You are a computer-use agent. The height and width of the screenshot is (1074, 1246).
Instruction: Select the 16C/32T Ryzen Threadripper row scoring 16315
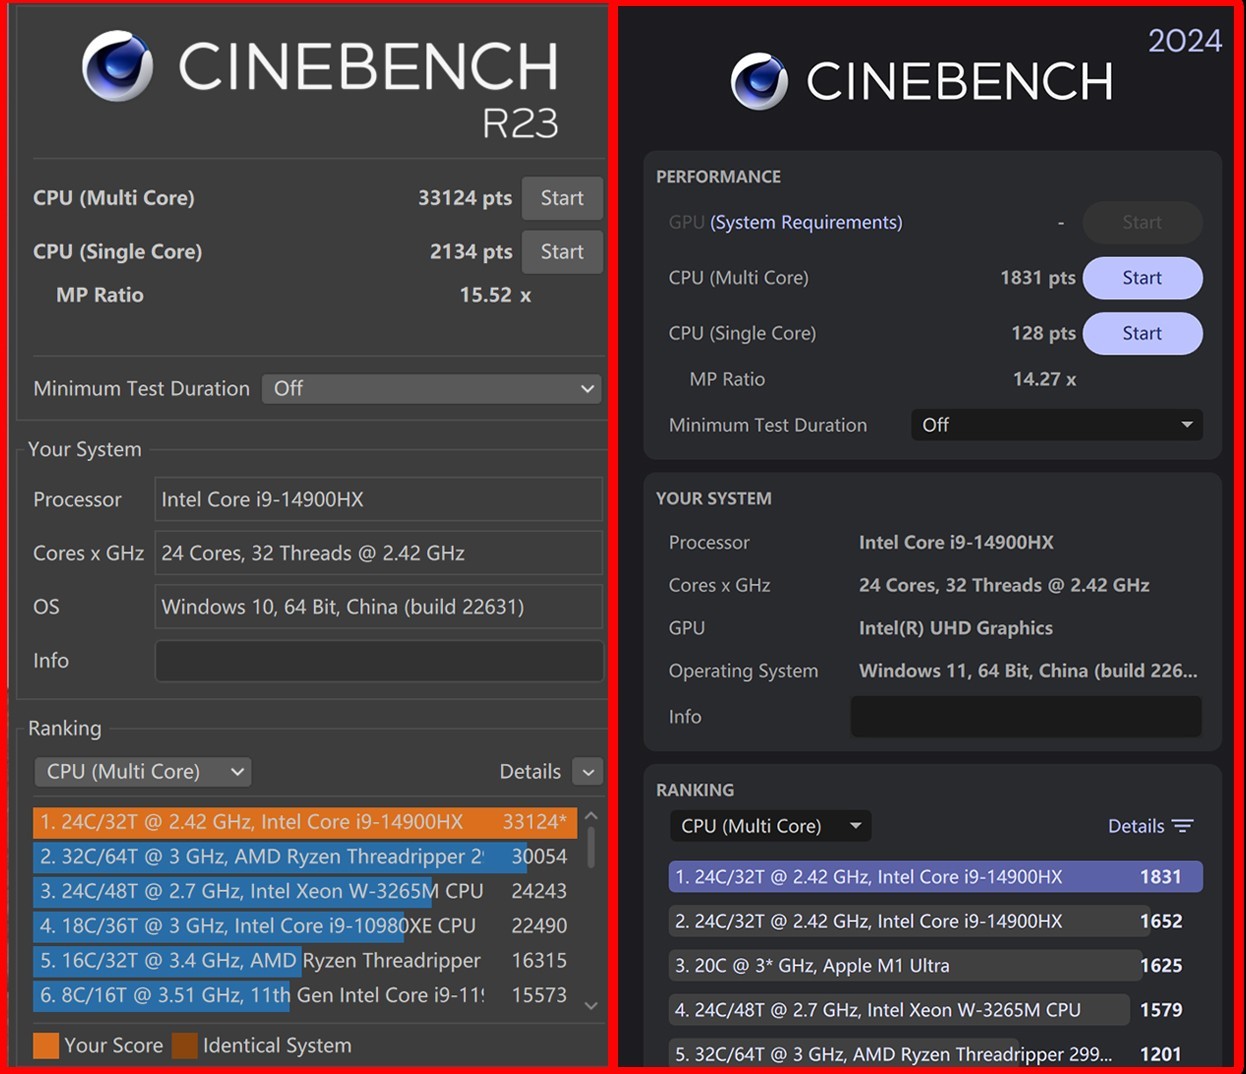[305, 961]
